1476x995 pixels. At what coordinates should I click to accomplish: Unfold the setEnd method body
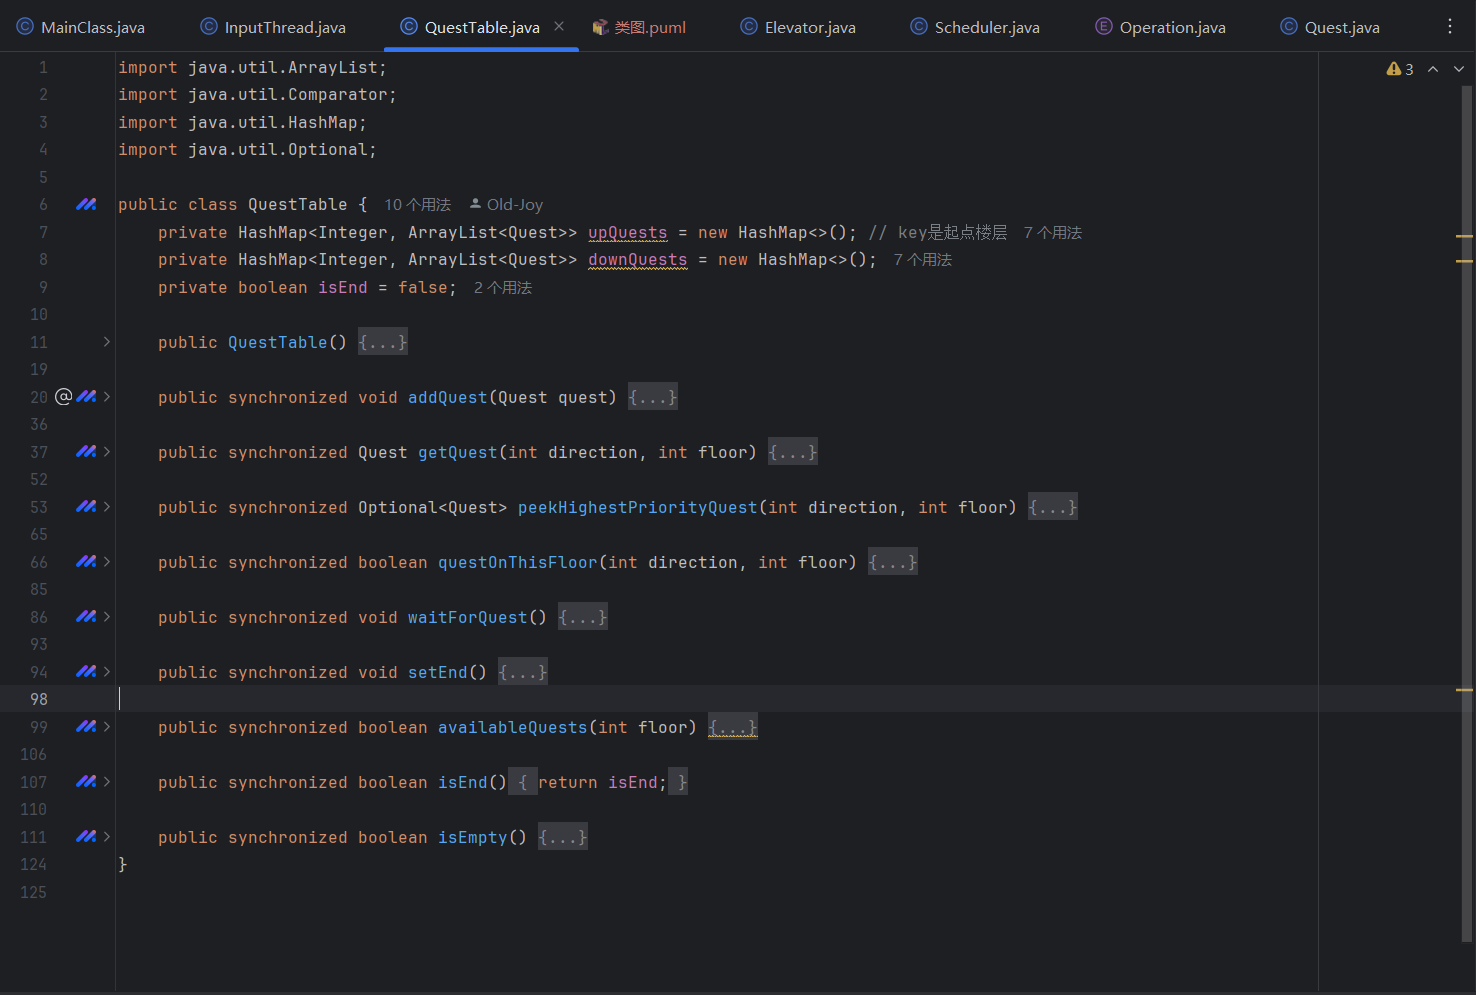coord(522,672)
